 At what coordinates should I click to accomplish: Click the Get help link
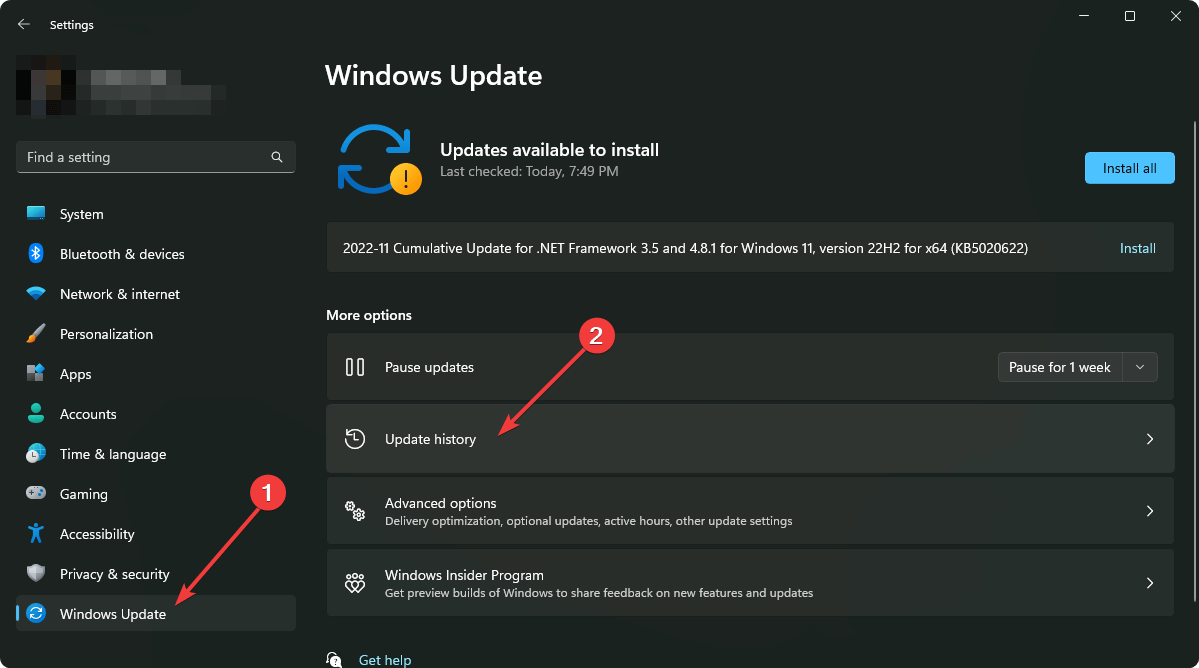tap(385, 659)
